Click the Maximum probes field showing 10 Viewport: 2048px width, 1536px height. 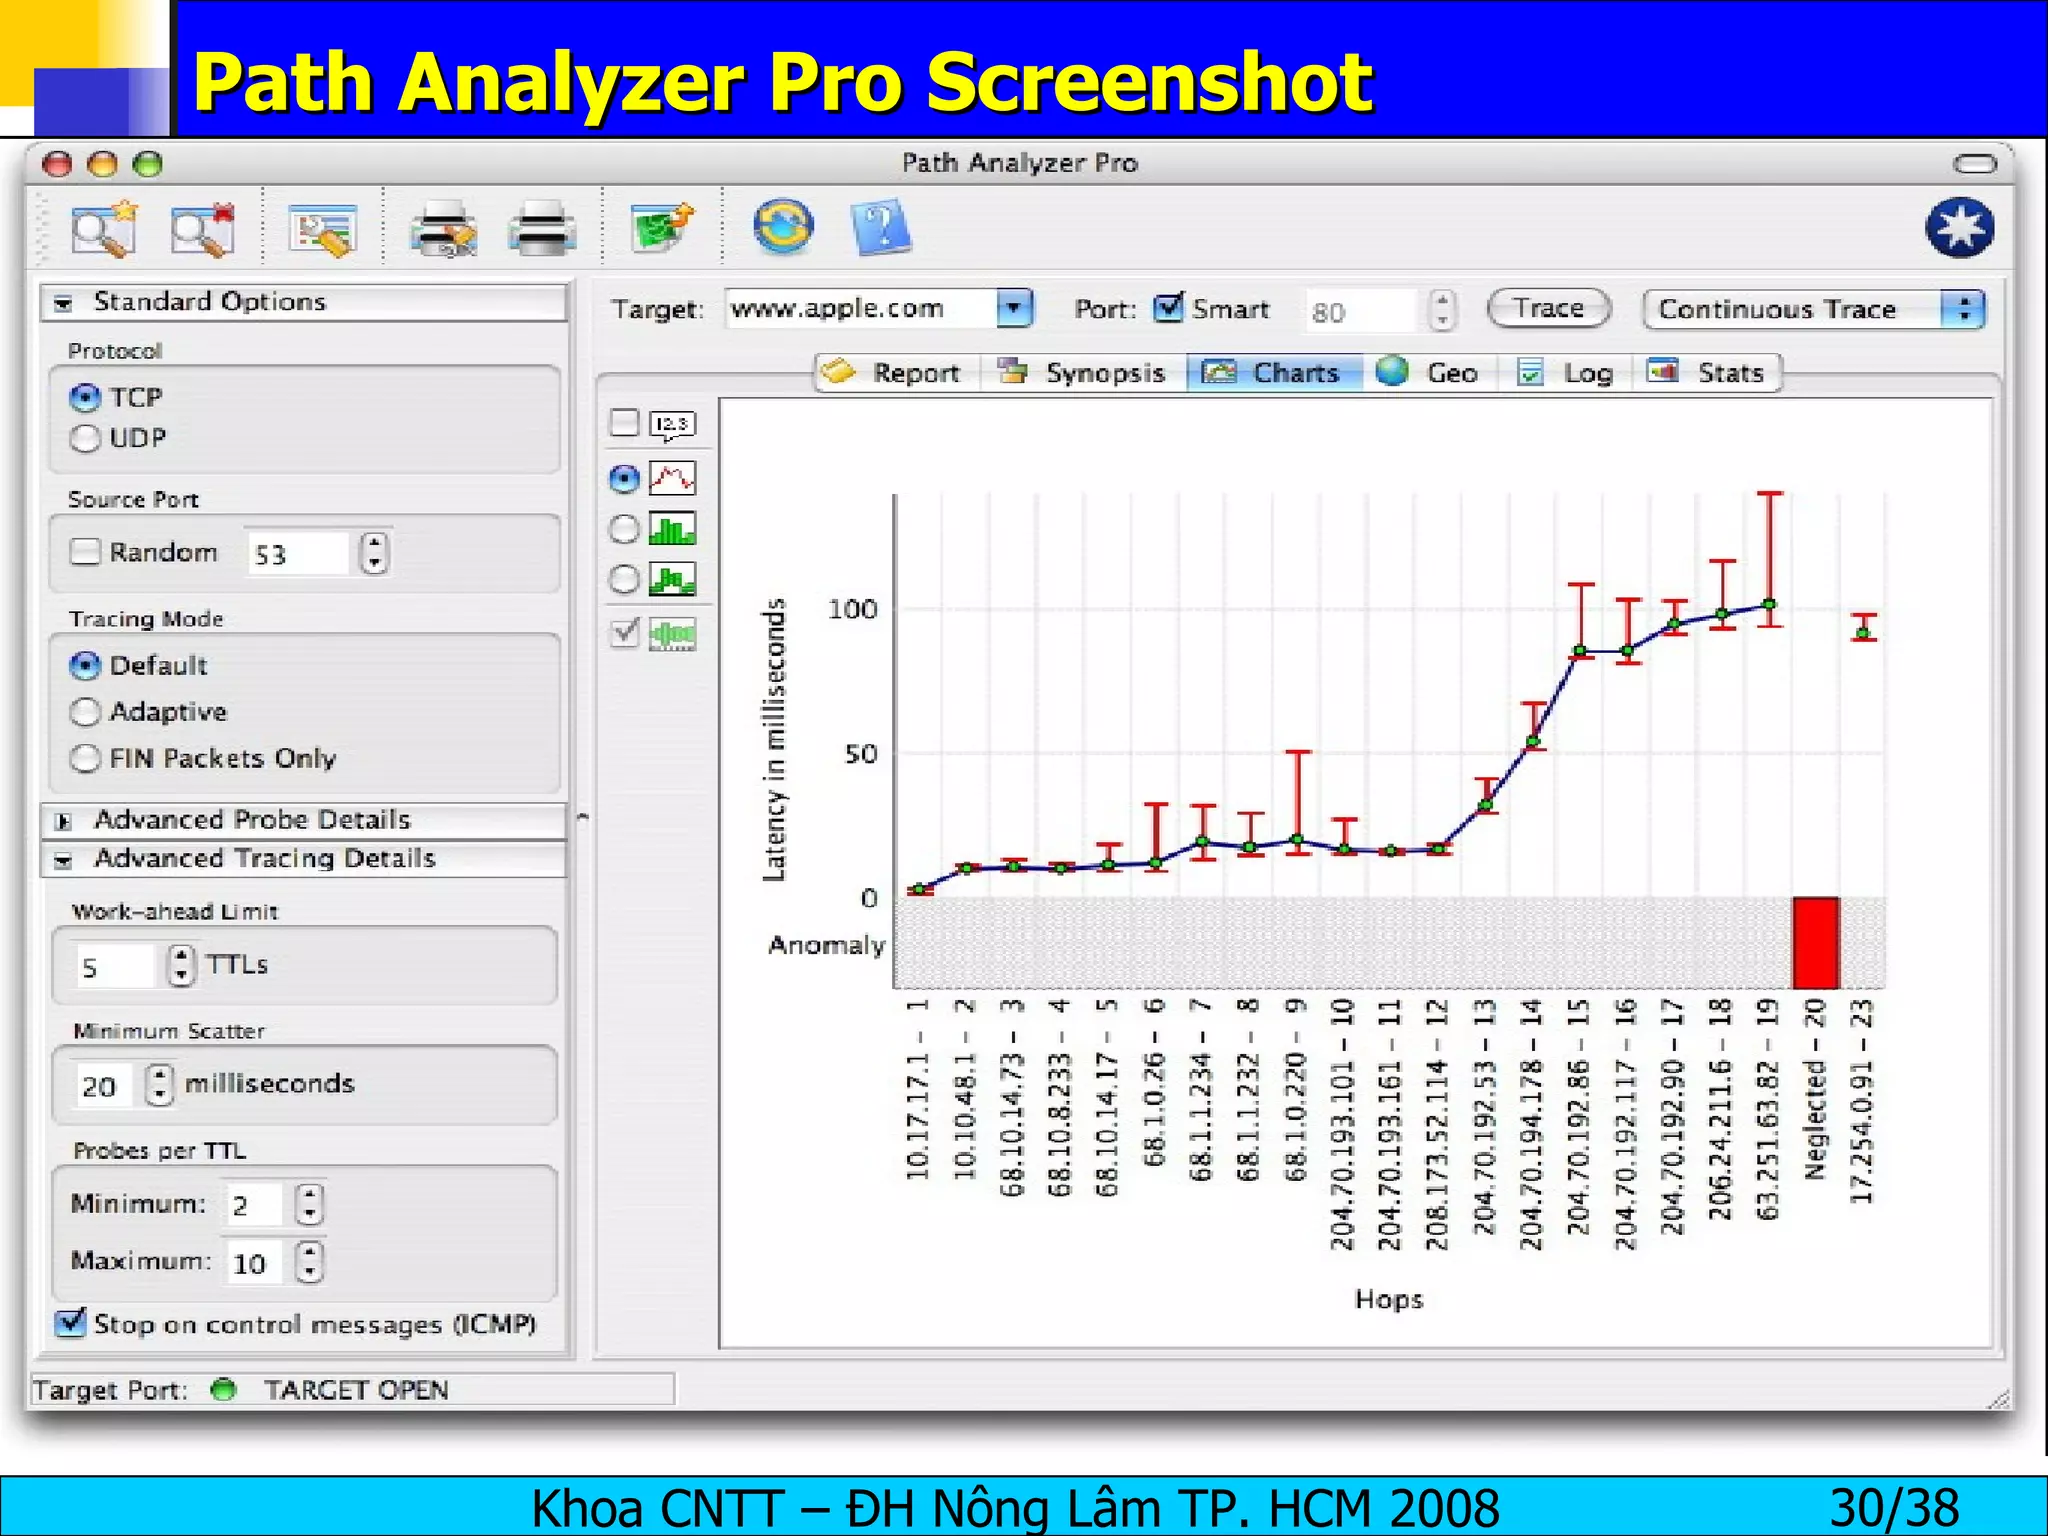tap(256, 1264)
